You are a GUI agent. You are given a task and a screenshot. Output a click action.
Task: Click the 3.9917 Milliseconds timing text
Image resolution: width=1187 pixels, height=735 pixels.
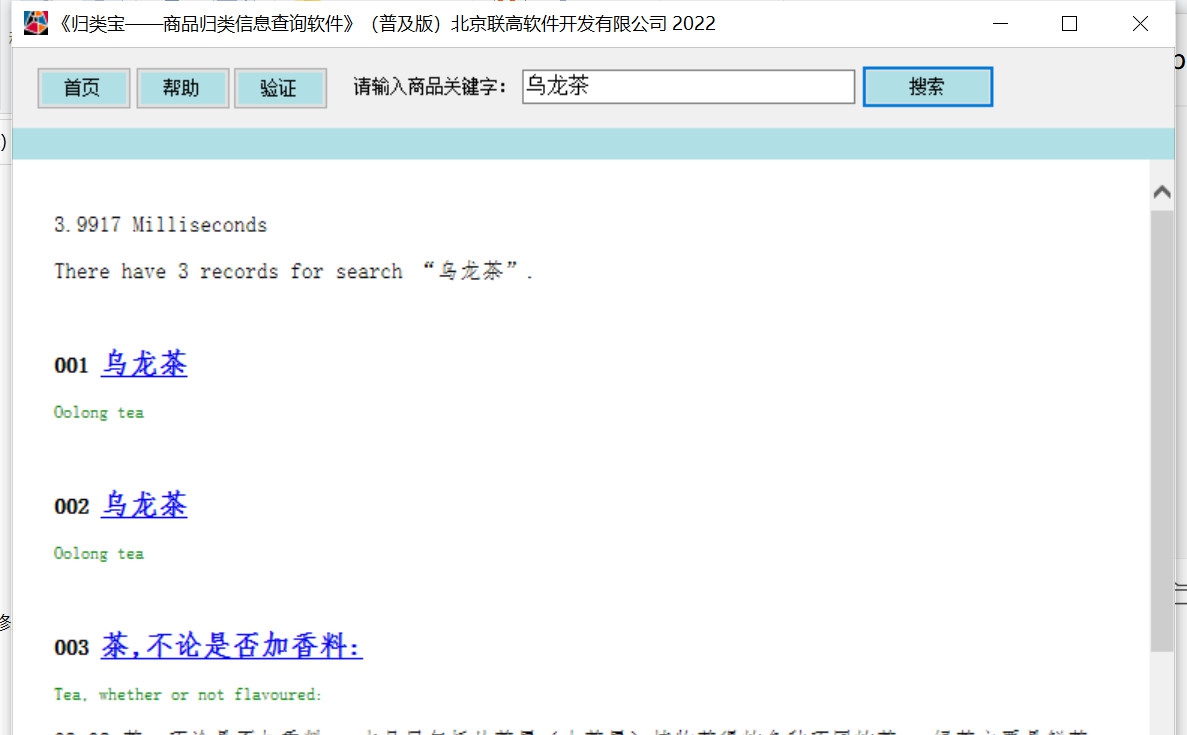point(161,224)
